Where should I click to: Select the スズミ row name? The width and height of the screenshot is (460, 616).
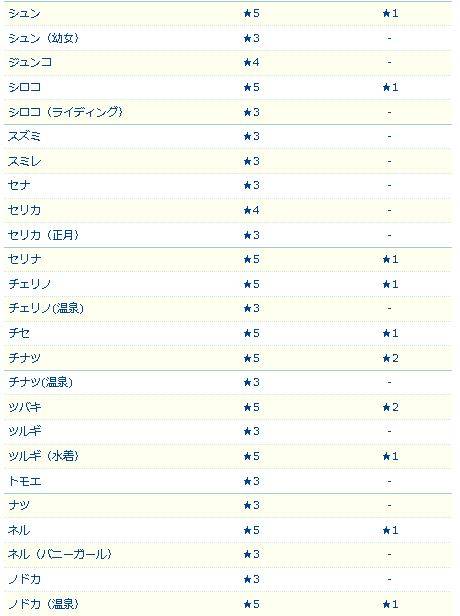pos(24,136)
